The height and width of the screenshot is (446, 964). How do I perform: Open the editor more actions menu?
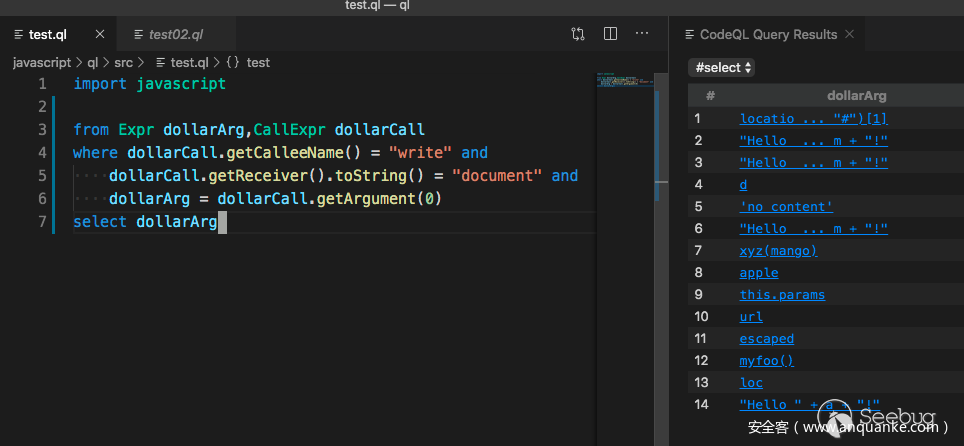tap(642, 33)
